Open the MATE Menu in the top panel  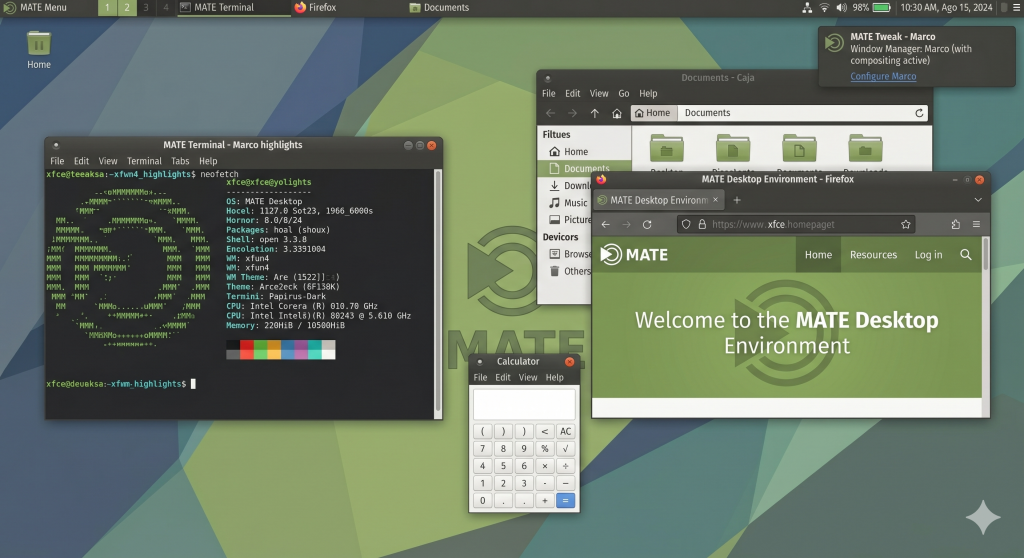(35, 7)
